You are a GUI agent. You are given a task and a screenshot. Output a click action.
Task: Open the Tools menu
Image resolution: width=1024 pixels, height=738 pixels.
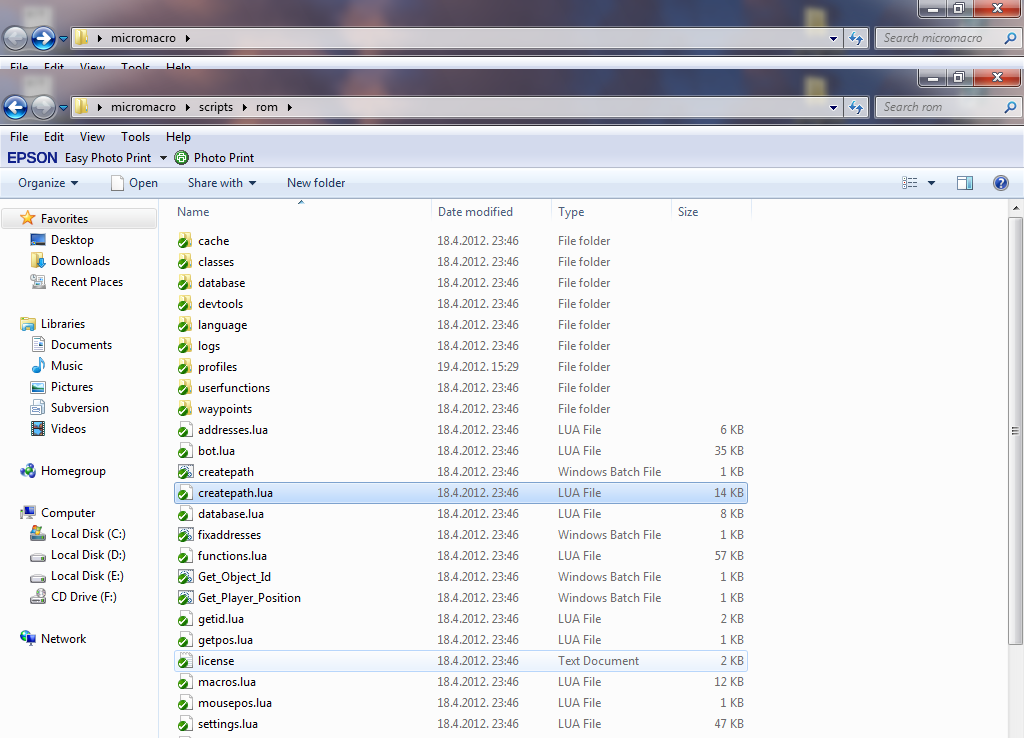pyautogui.click(x=135, y=137)
